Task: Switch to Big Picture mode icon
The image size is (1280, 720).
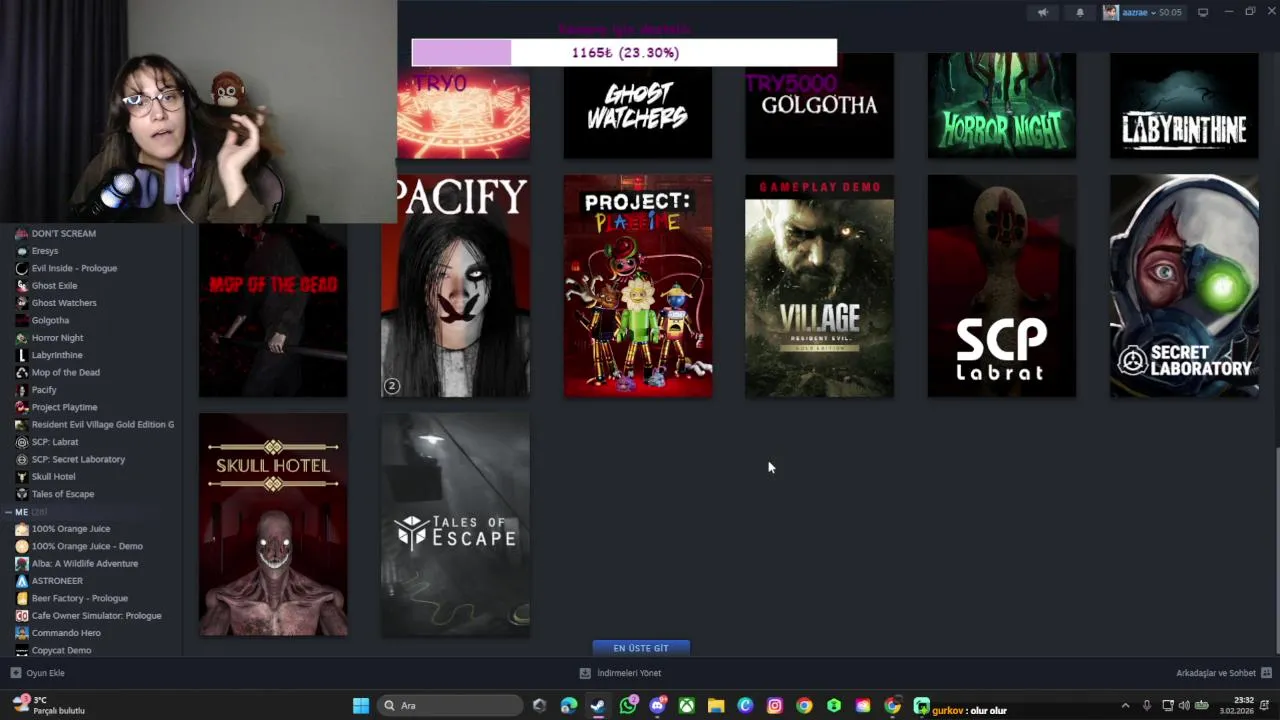Action: pyautogui.click(x=1203, y=12)
